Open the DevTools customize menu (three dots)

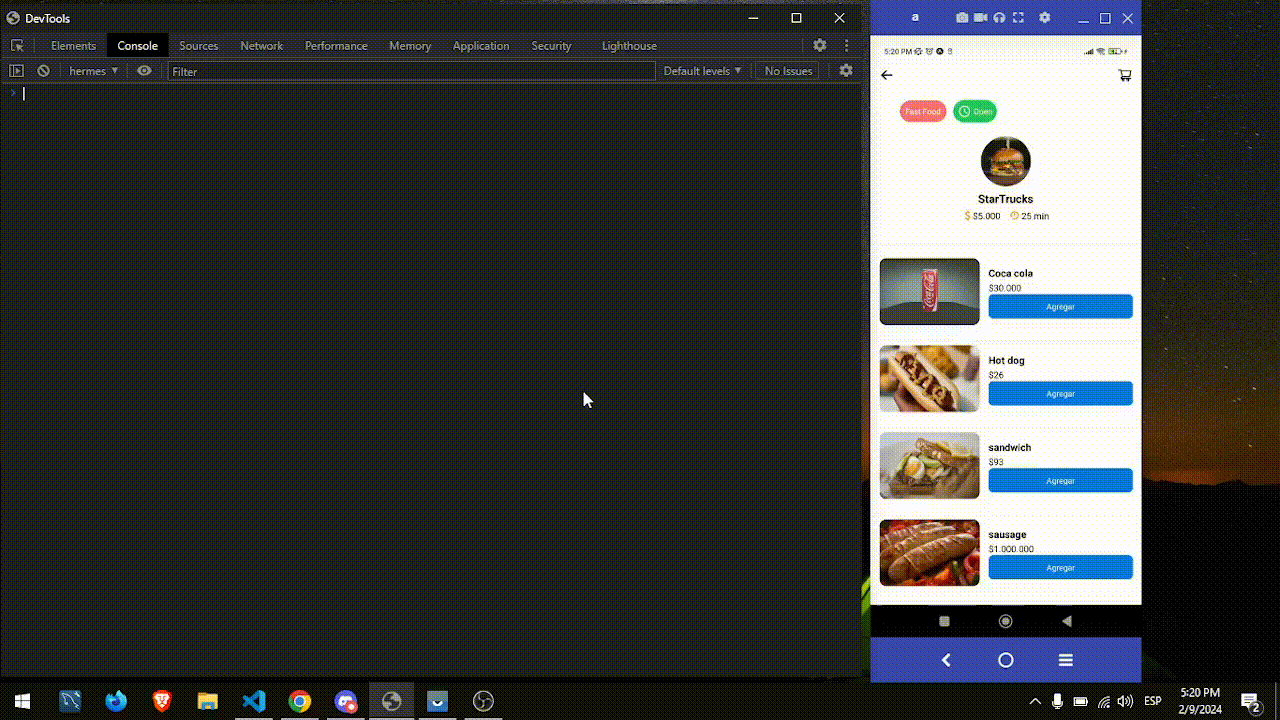point(846,45)
